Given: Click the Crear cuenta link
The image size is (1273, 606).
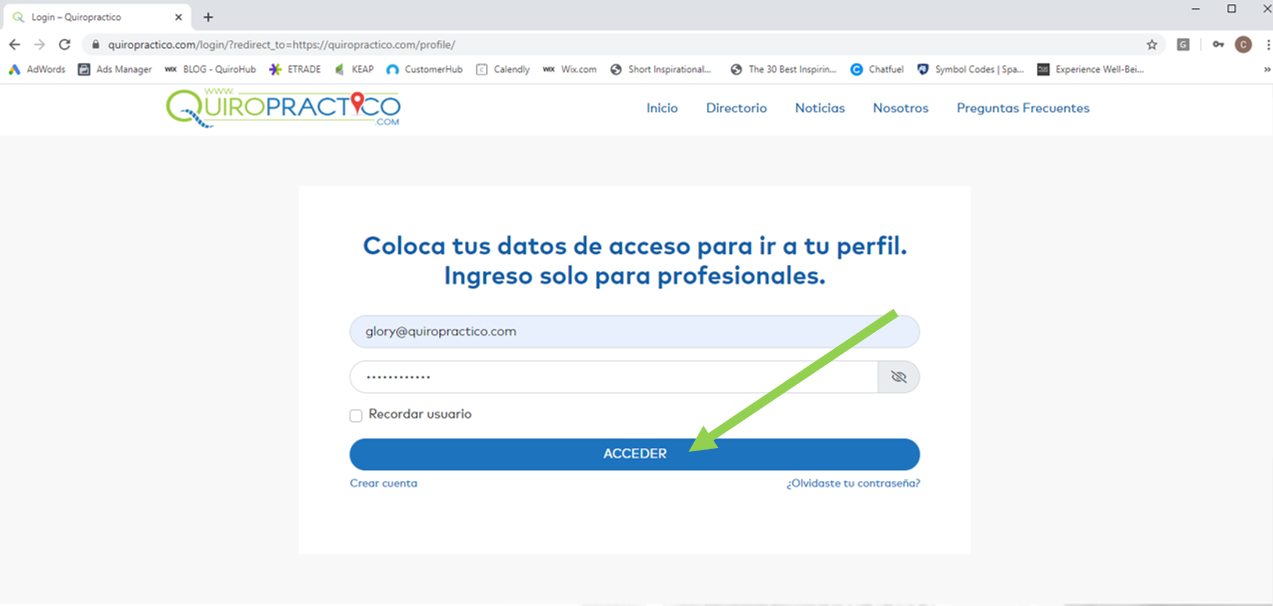Looking at the screenshot, I should (383, 483).
